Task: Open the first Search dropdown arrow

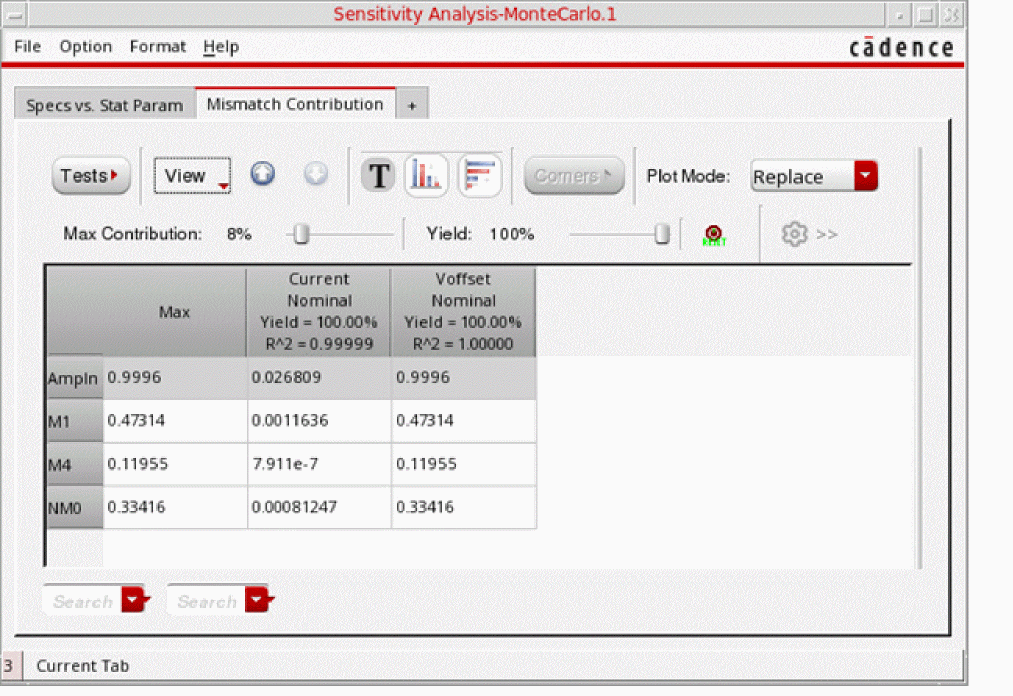Action: (133, 600)
